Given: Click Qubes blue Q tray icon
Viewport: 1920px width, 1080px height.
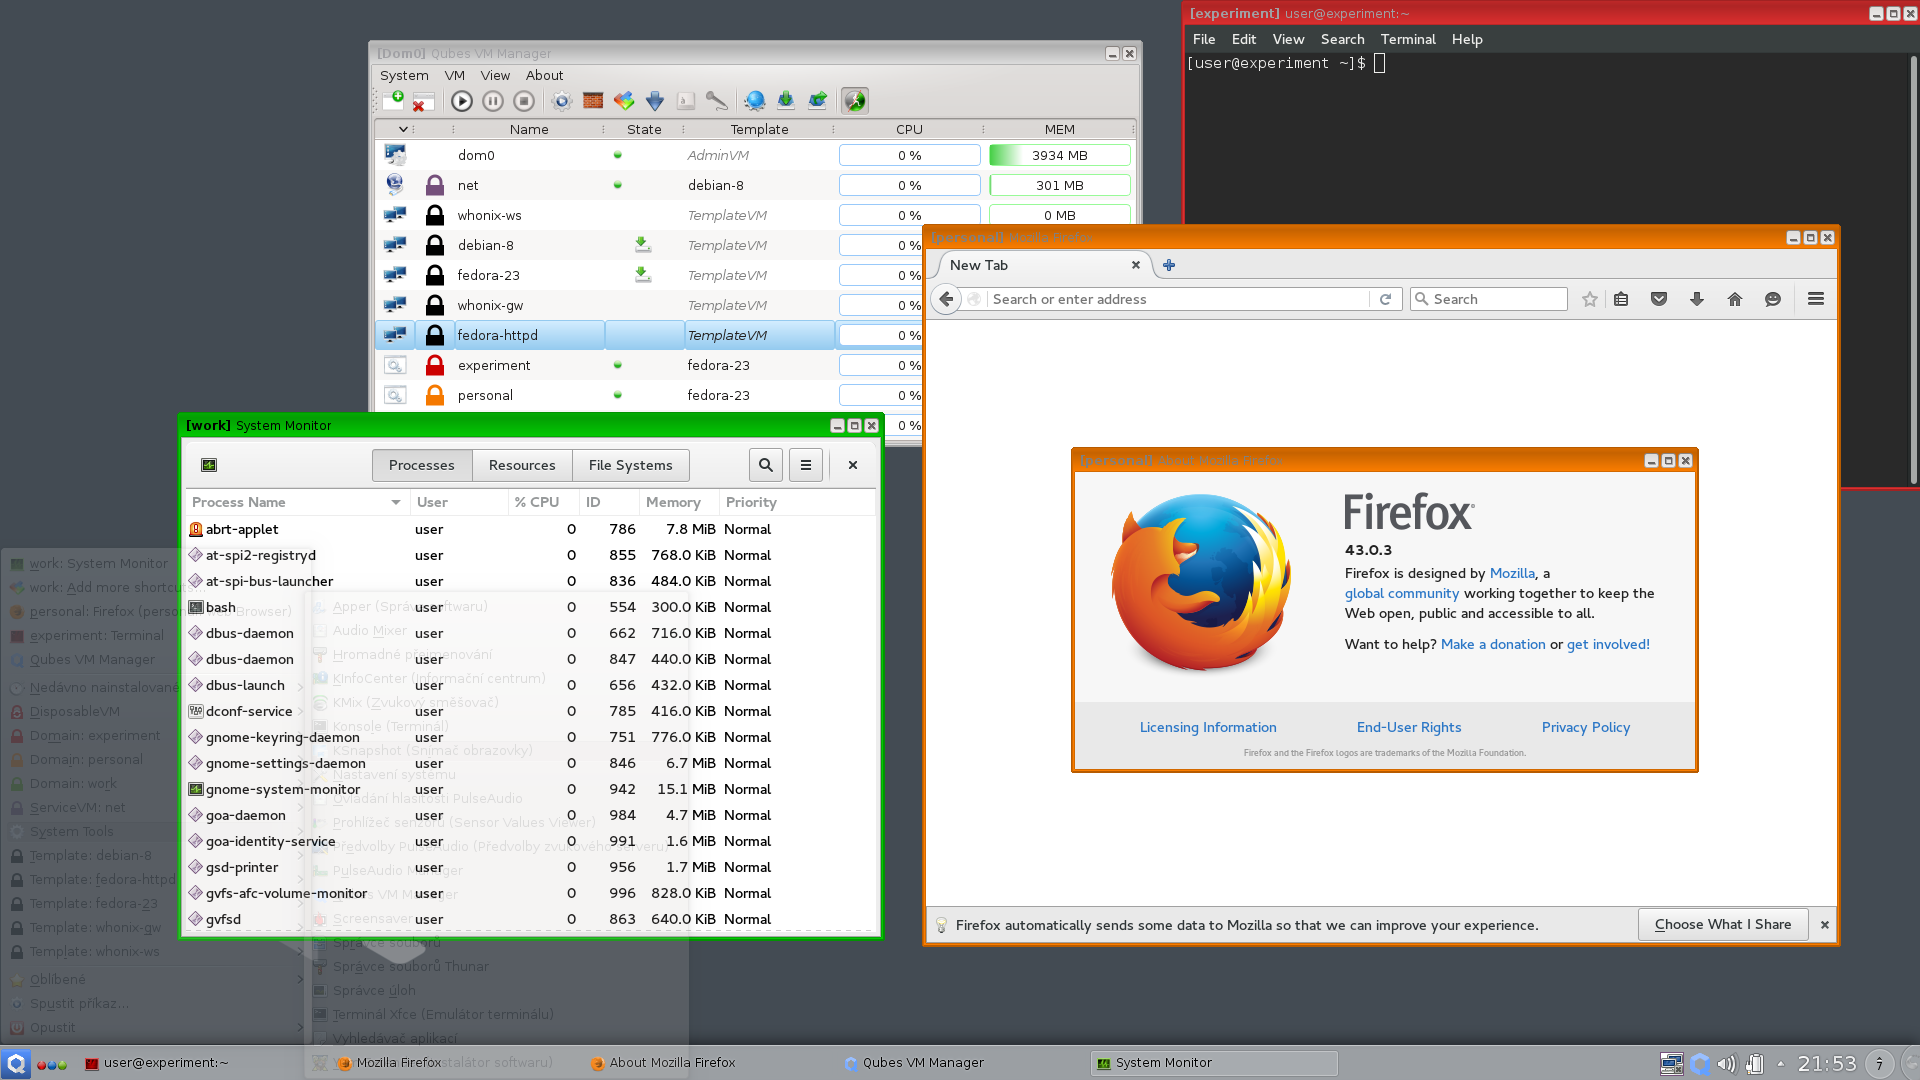Looking at the screenshot, I should pyautogui.click(x=1700, y=1064).
